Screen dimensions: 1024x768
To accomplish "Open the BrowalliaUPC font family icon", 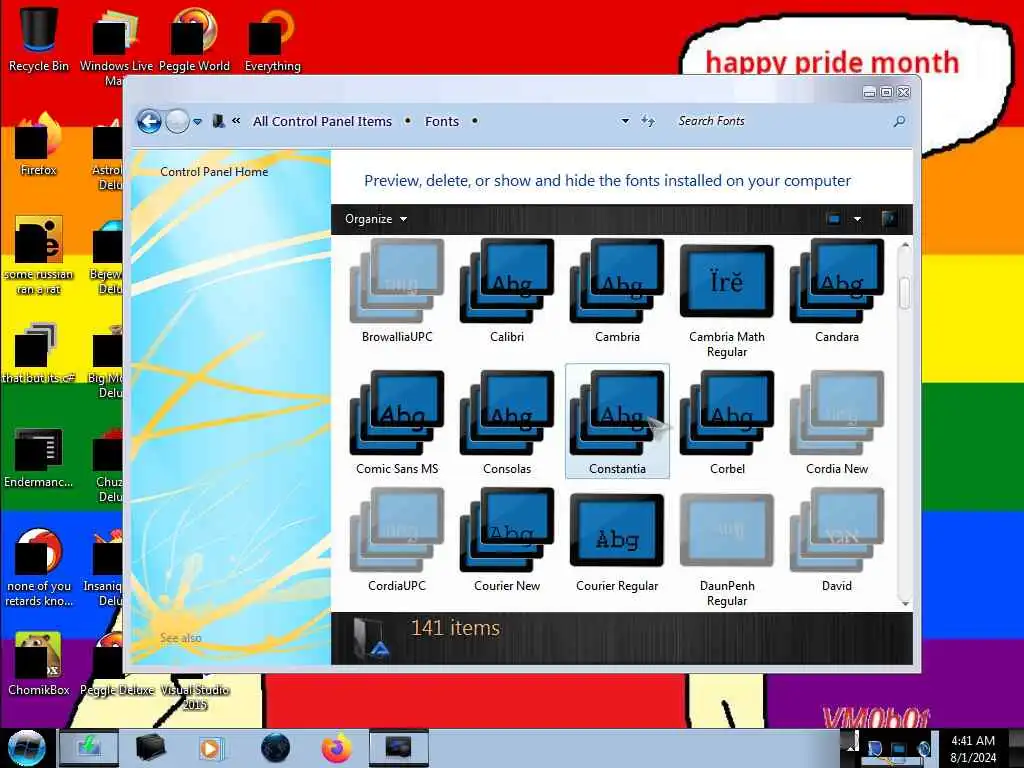I will [397, 281].
